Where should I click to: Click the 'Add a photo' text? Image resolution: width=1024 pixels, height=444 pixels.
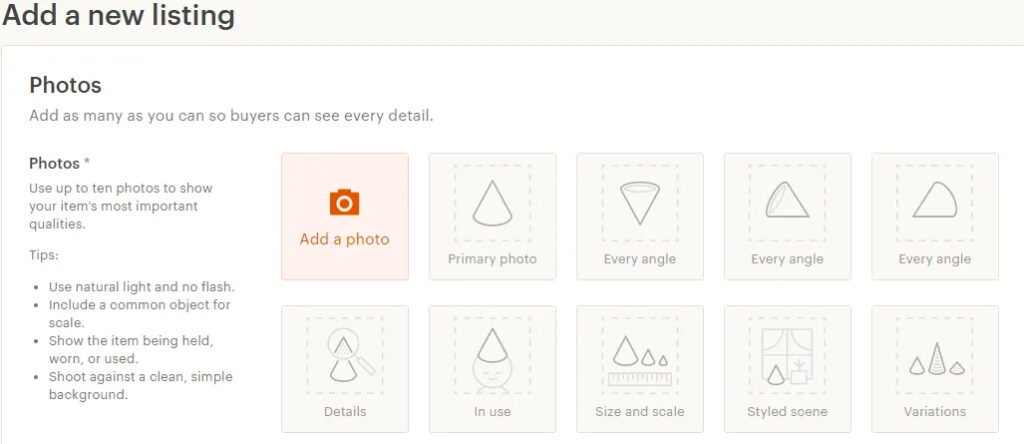345,240
